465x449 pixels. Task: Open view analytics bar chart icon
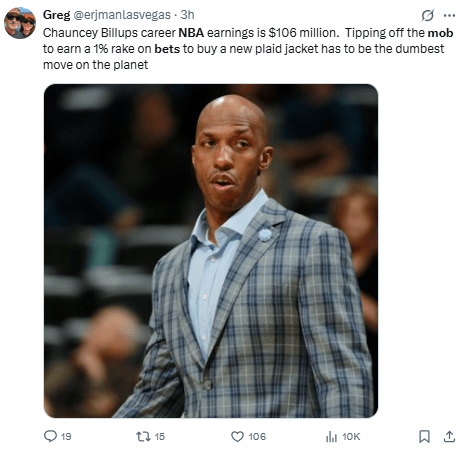pos(331,436)
